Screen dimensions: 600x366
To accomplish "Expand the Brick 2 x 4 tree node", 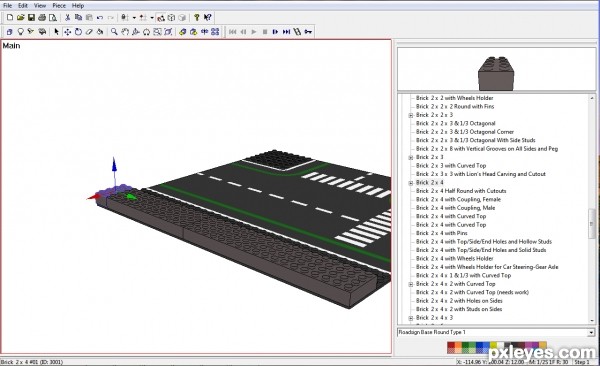I will 411,183.
